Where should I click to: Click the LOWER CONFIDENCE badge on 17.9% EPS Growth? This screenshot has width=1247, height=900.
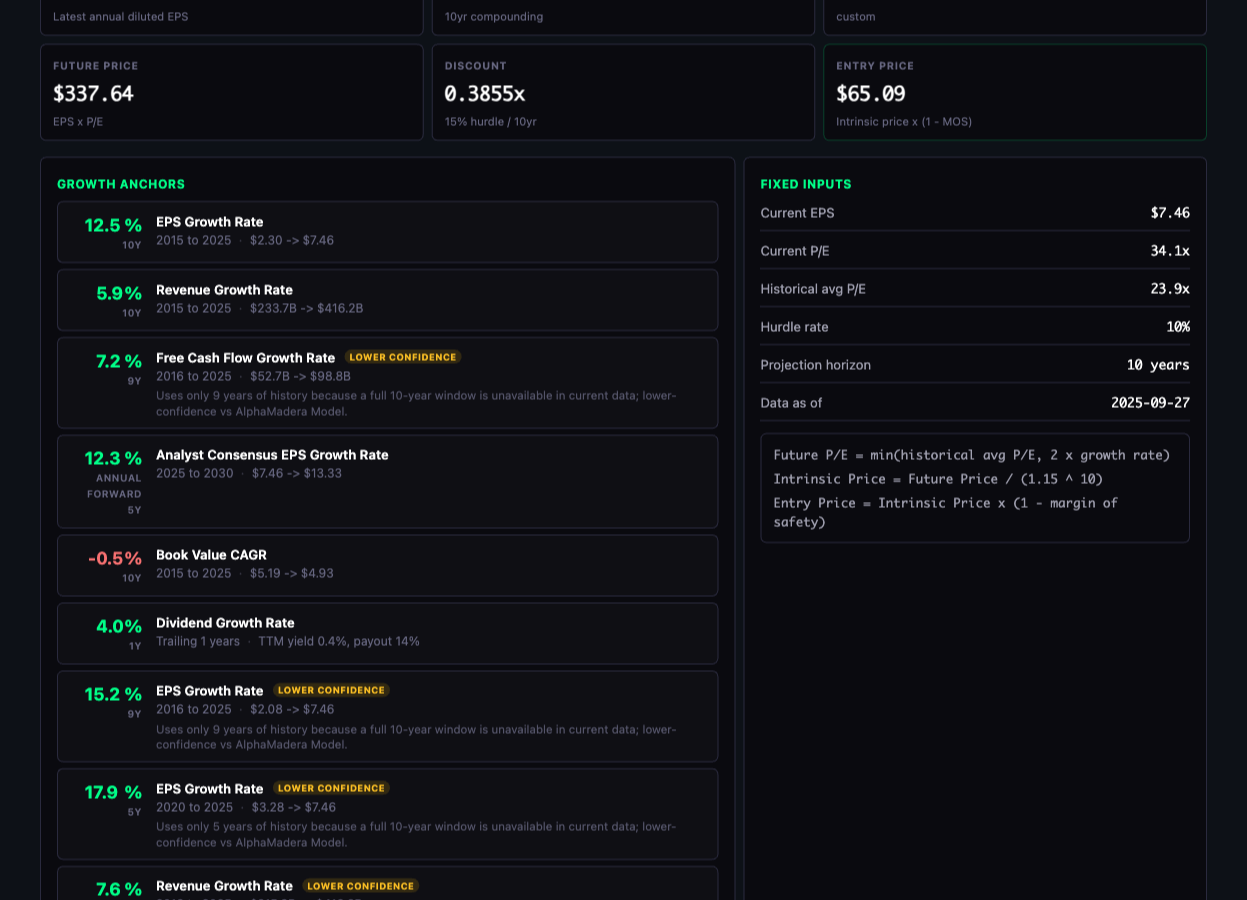331,787
